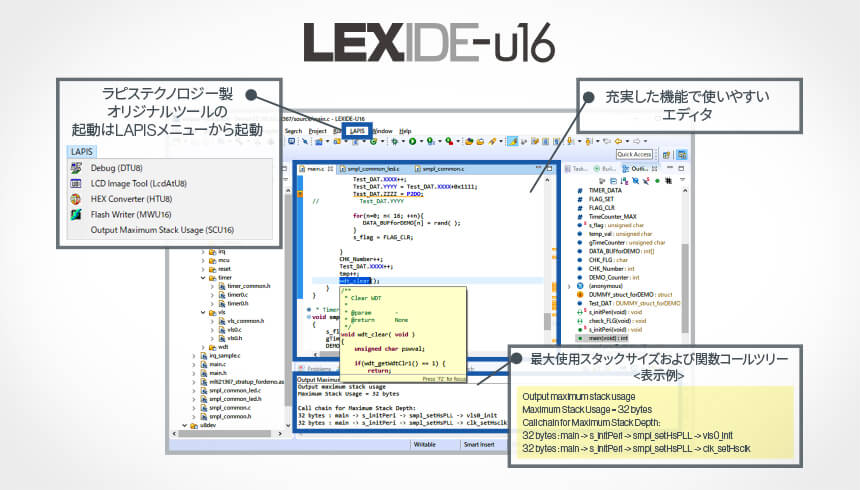Collapse the timer folder in project tree

point(203,278)
